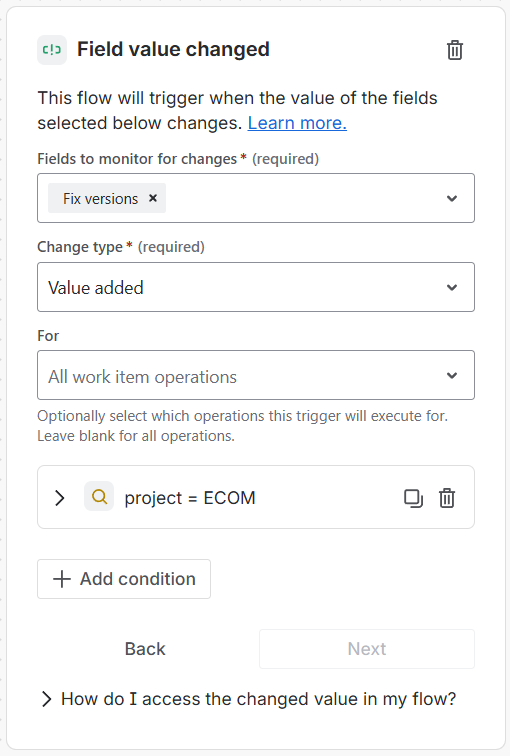
Task: Open the Change type Value added dropdown
Action: (x=256, y=287)
